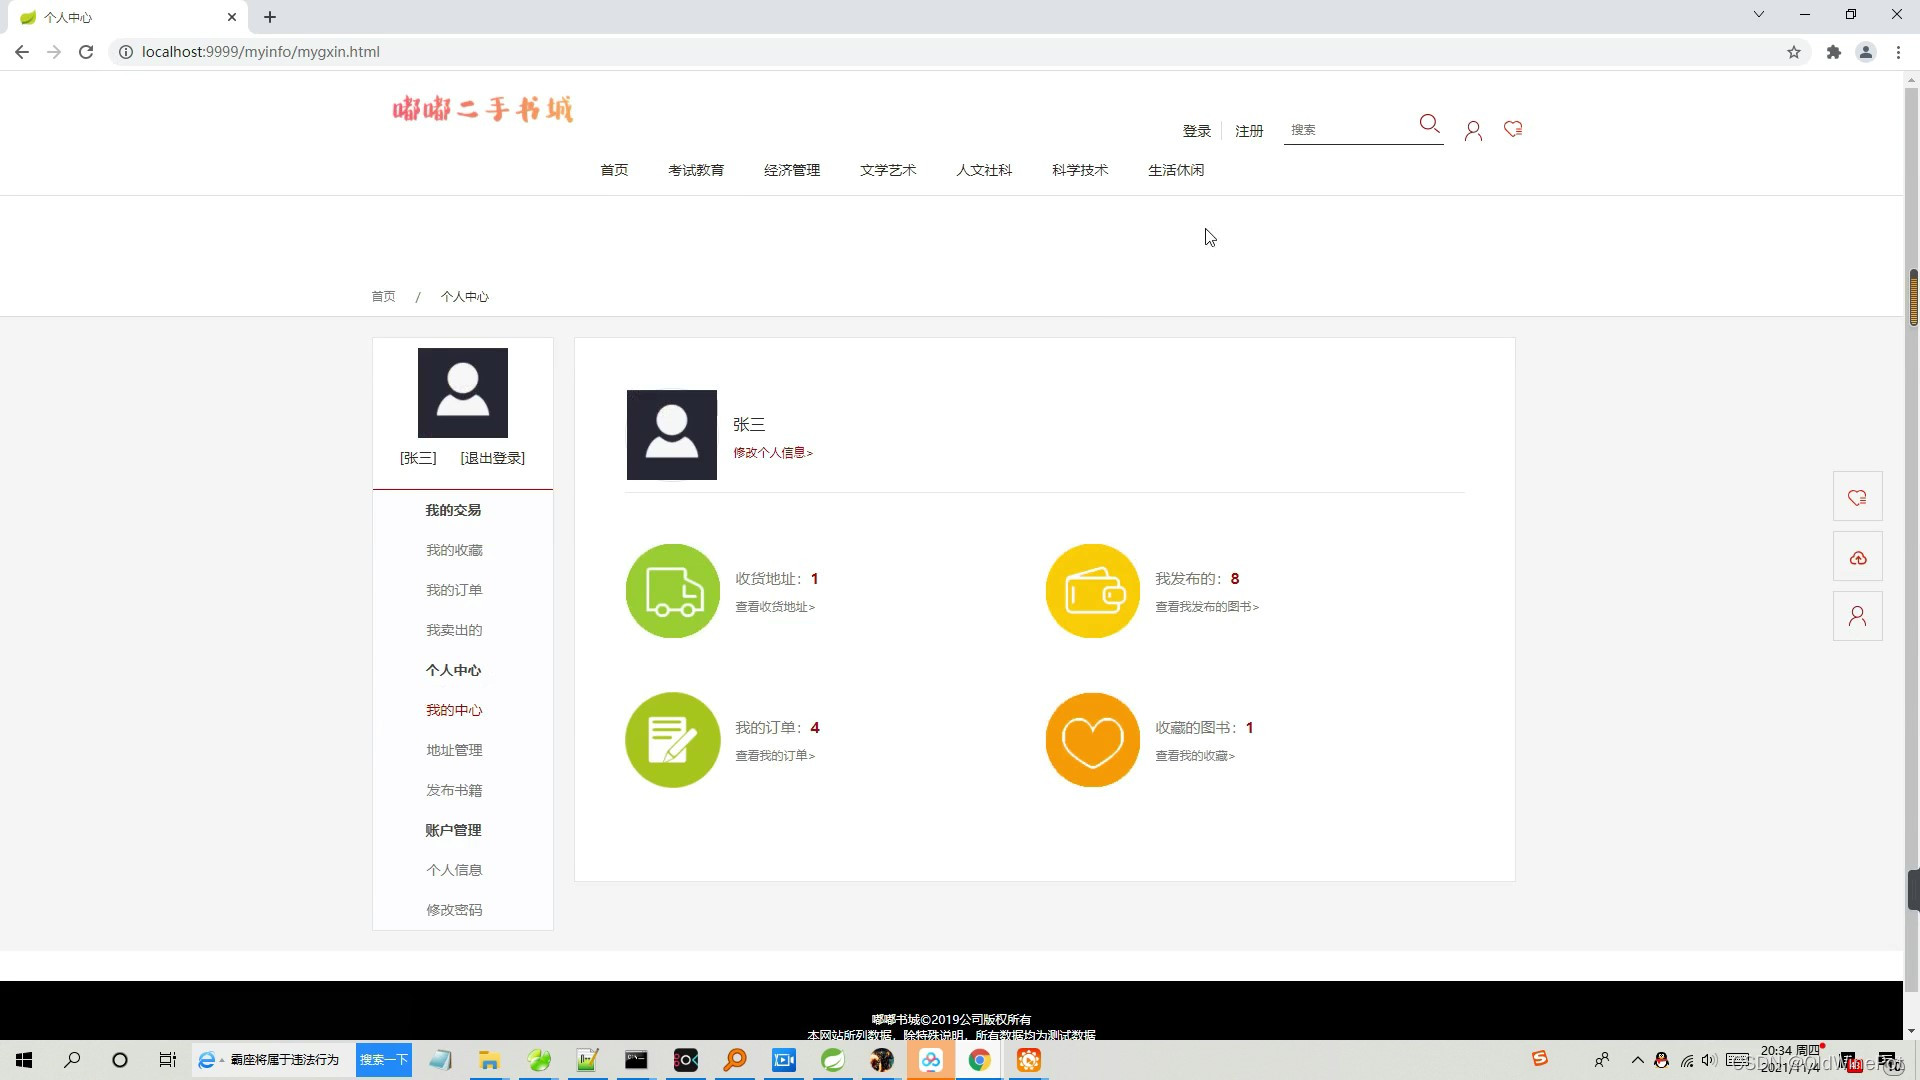Click the browser tab dropdown chevron
Image resolution: width=1920 pixels, height=1080 pixels.
1759,15
